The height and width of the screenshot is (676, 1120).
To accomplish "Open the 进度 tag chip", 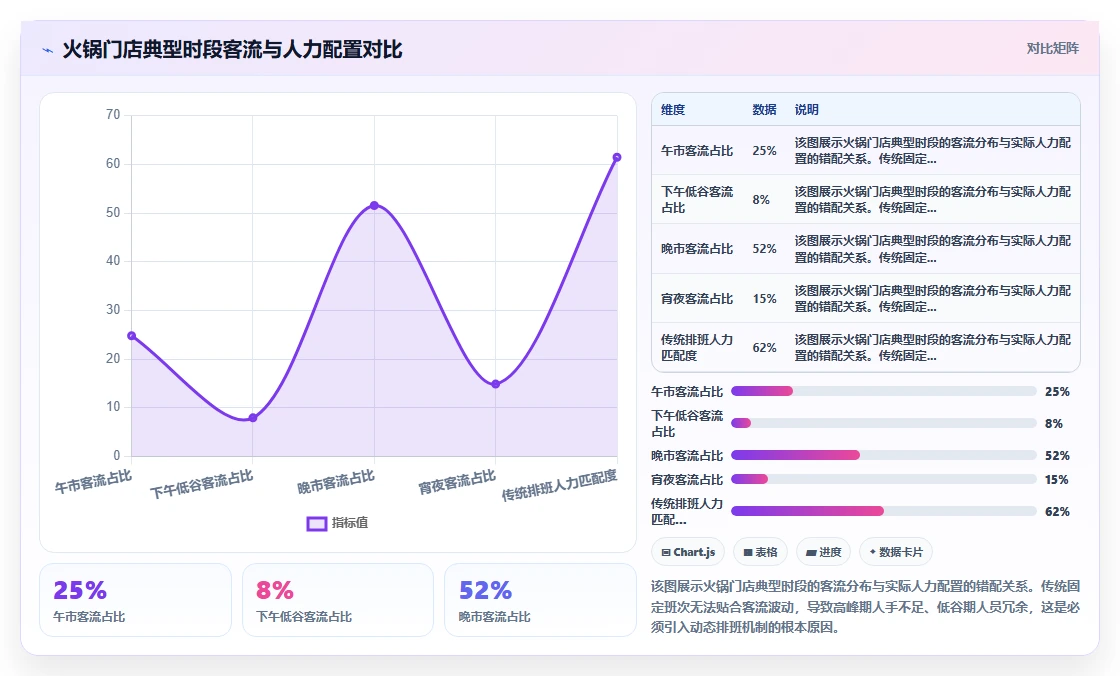I will click(823, 552).
